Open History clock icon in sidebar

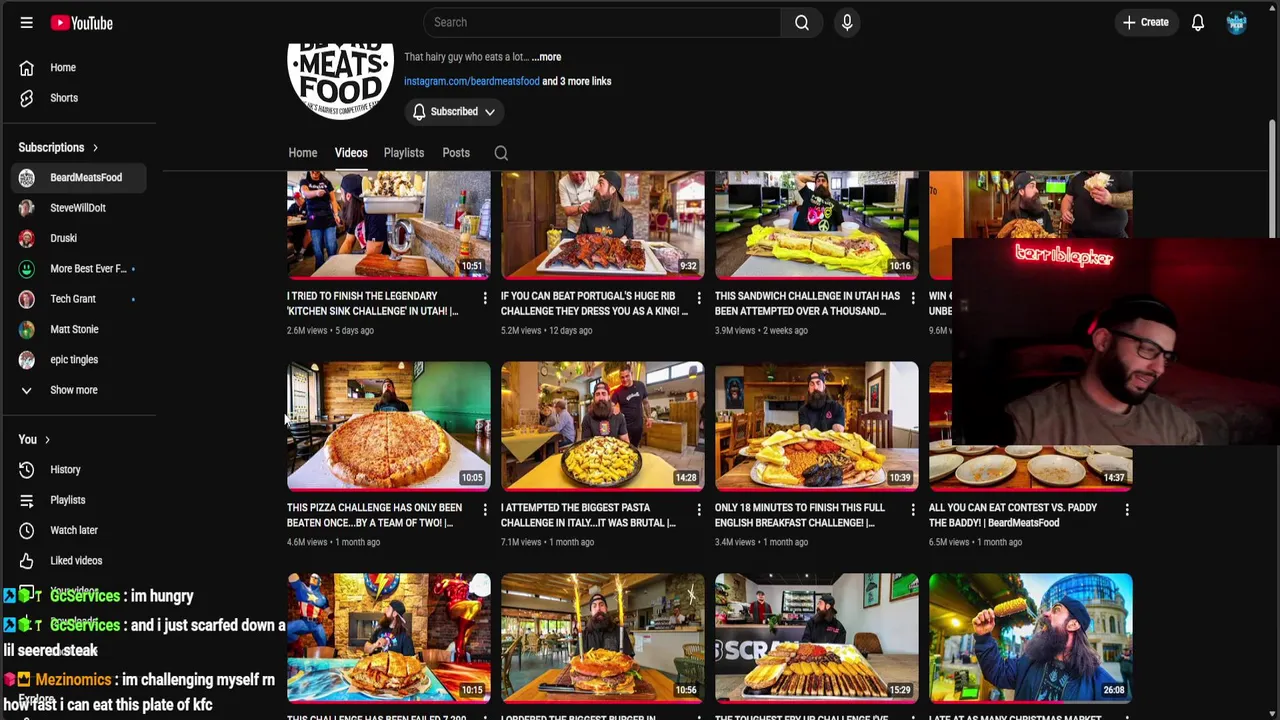point(27,469)
